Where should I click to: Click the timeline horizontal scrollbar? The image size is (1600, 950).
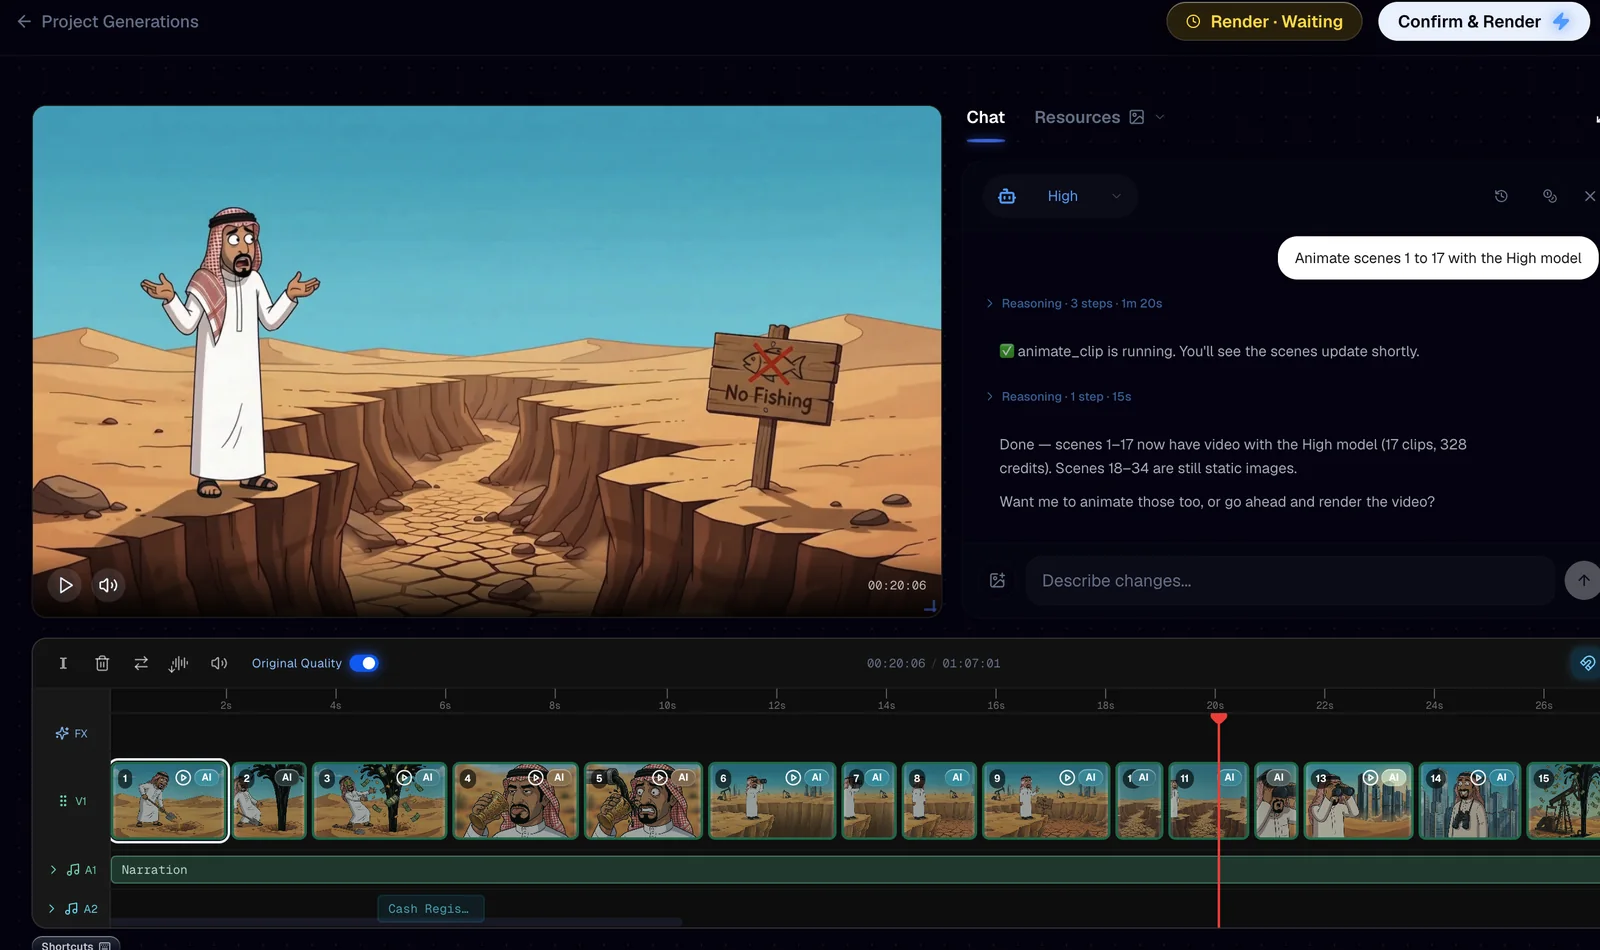pyautogui.click(x=396, y=922)
